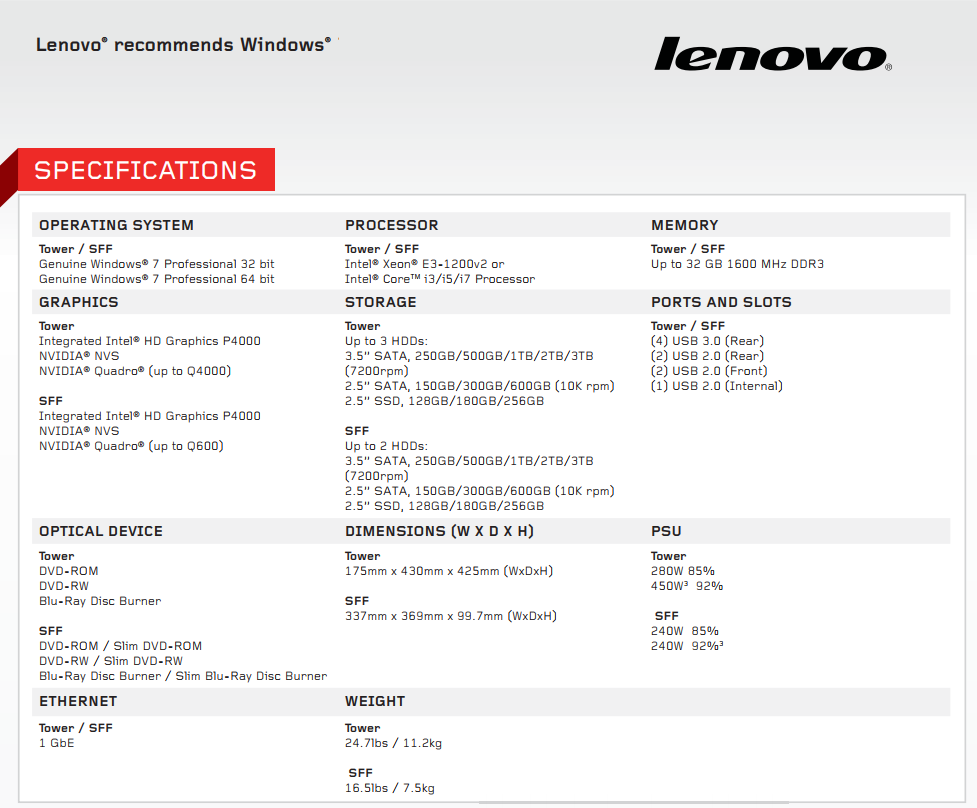Select the red SPECIFICATIONS banner title
This screenshot has width=977, height=808.
(x=145, y=170)
